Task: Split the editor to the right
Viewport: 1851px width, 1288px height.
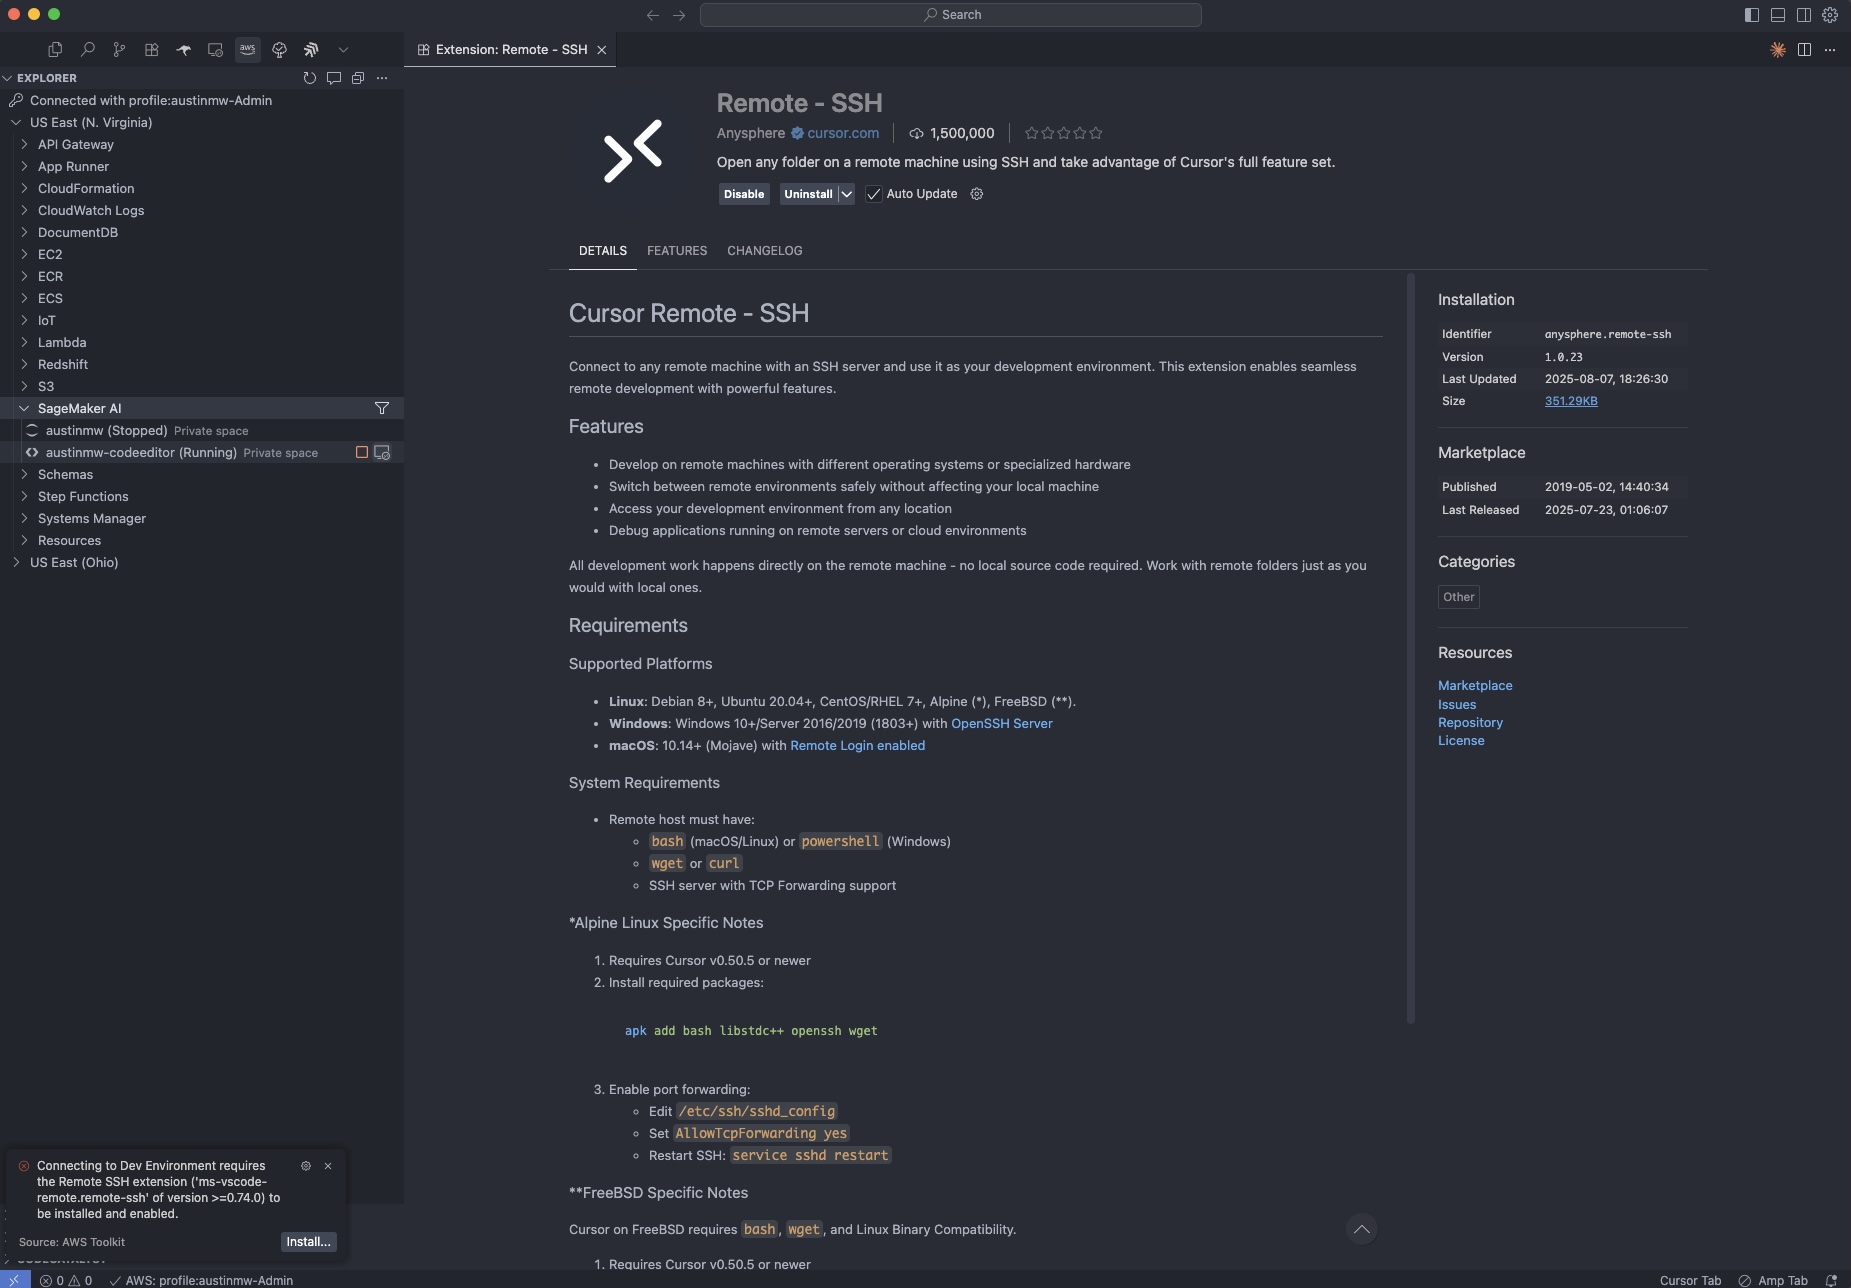Action: pos(1805,50)
